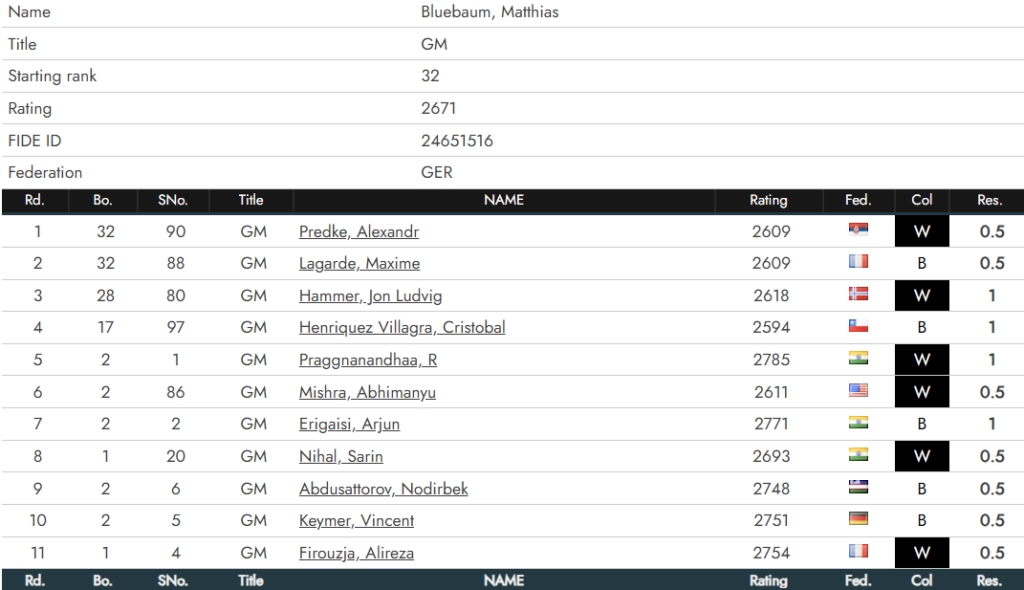Click Keymer, Vincent name link
Image resolution: width=1024 pixels, height=590 pixels.
pyautogui.click(x=356, y=521)
